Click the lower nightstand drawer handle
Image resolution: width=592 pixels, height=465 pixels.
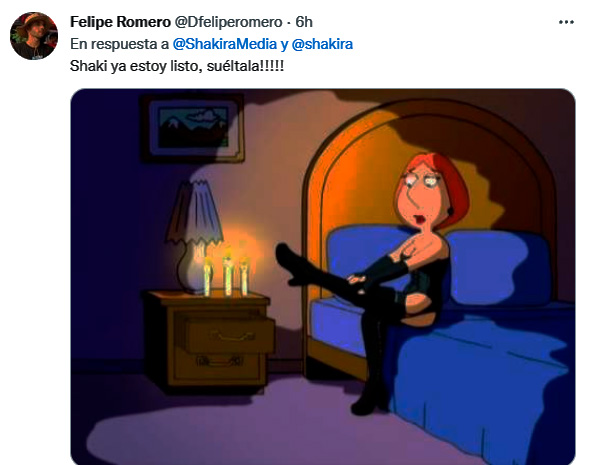pos(219,361)
